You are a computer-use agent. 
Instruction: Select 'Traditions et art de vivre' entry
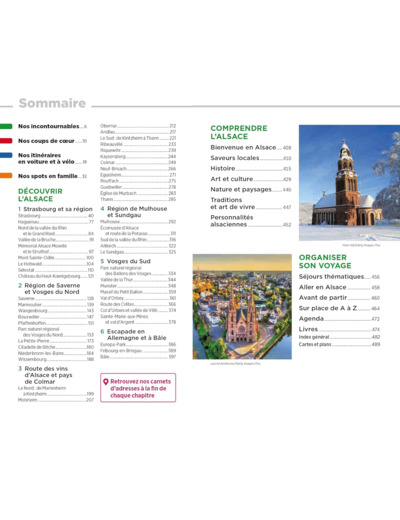251,203
